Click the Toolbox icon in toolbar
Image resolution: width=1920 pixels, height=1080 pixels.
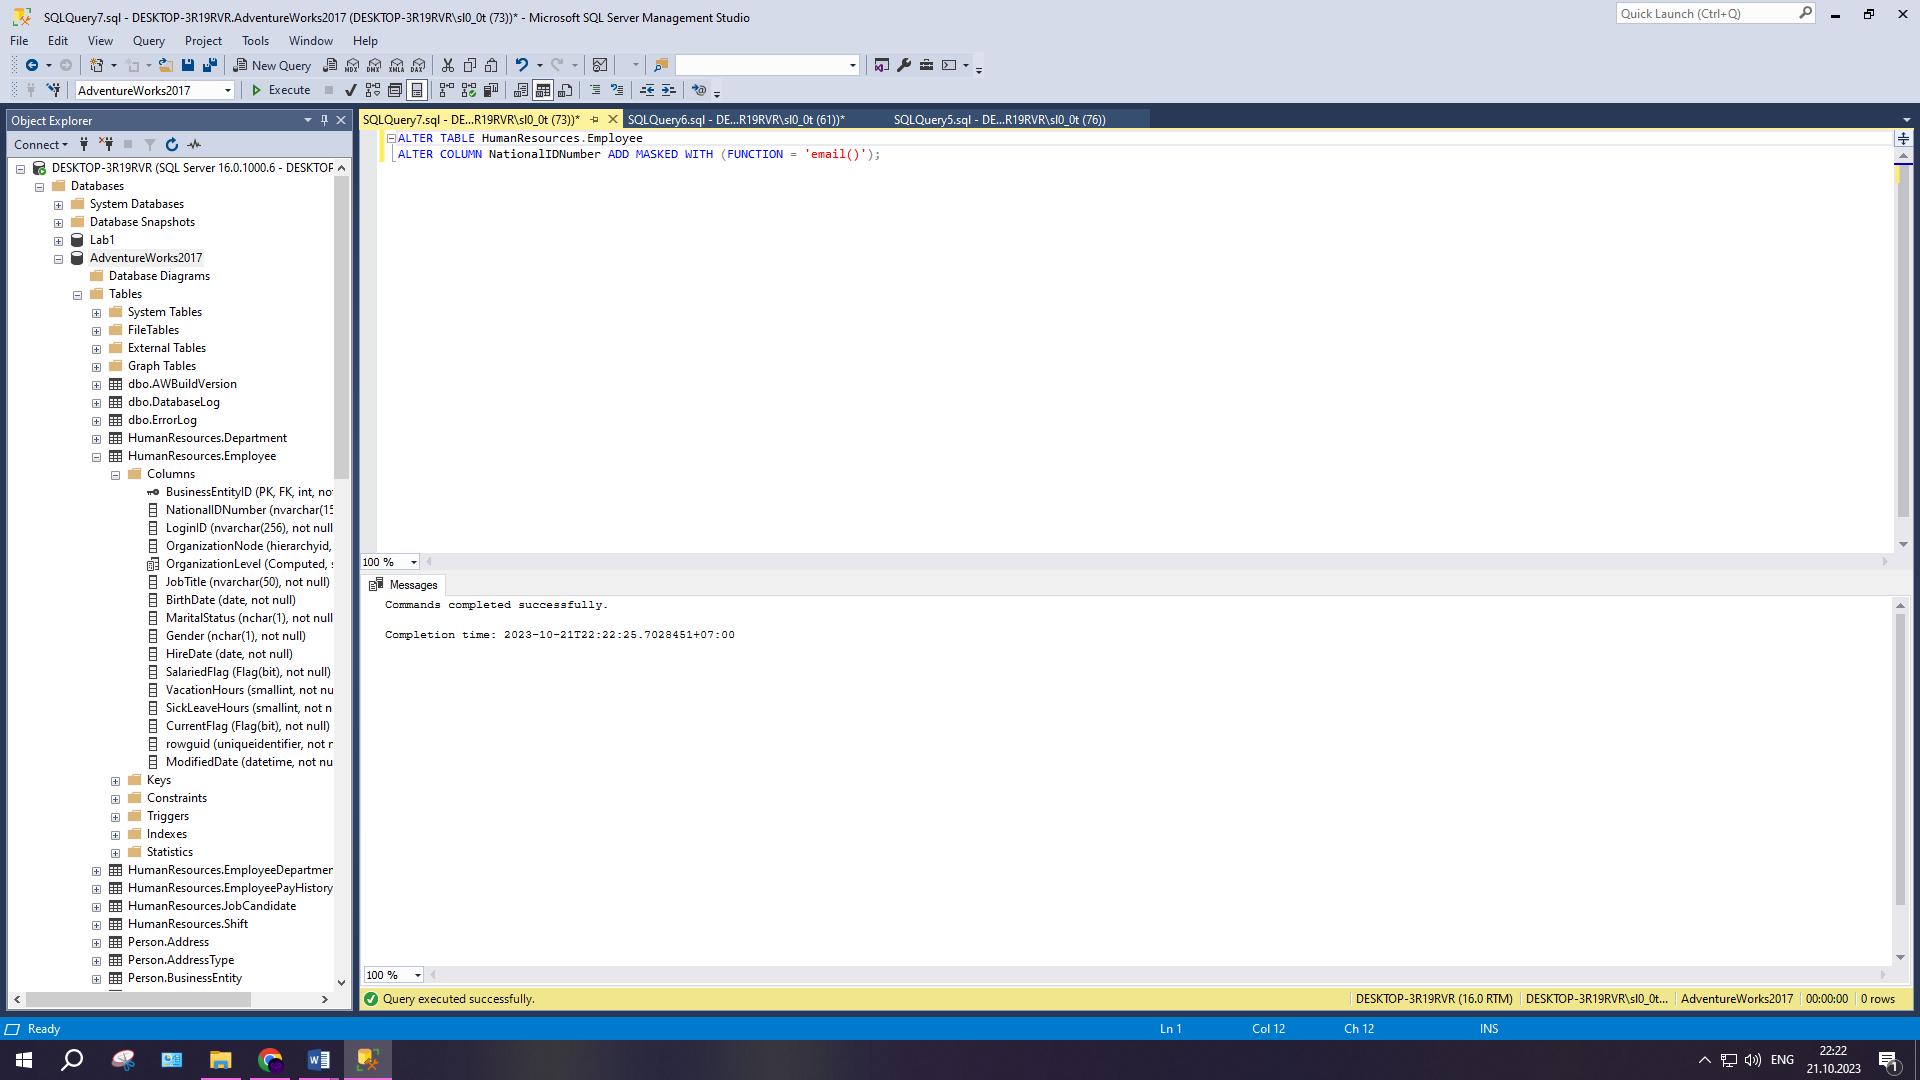[x=927, y=65]
